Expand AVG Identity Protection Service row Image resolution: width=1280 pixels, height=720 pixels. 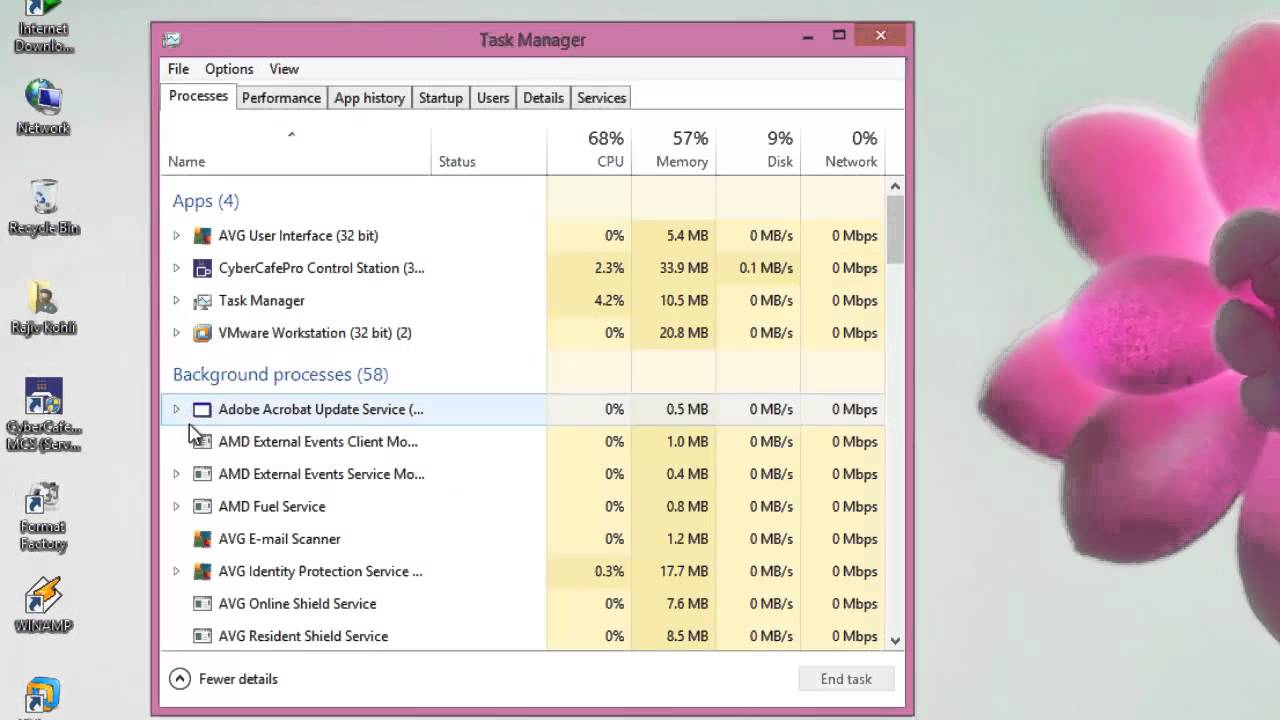[x=176, y=572]
